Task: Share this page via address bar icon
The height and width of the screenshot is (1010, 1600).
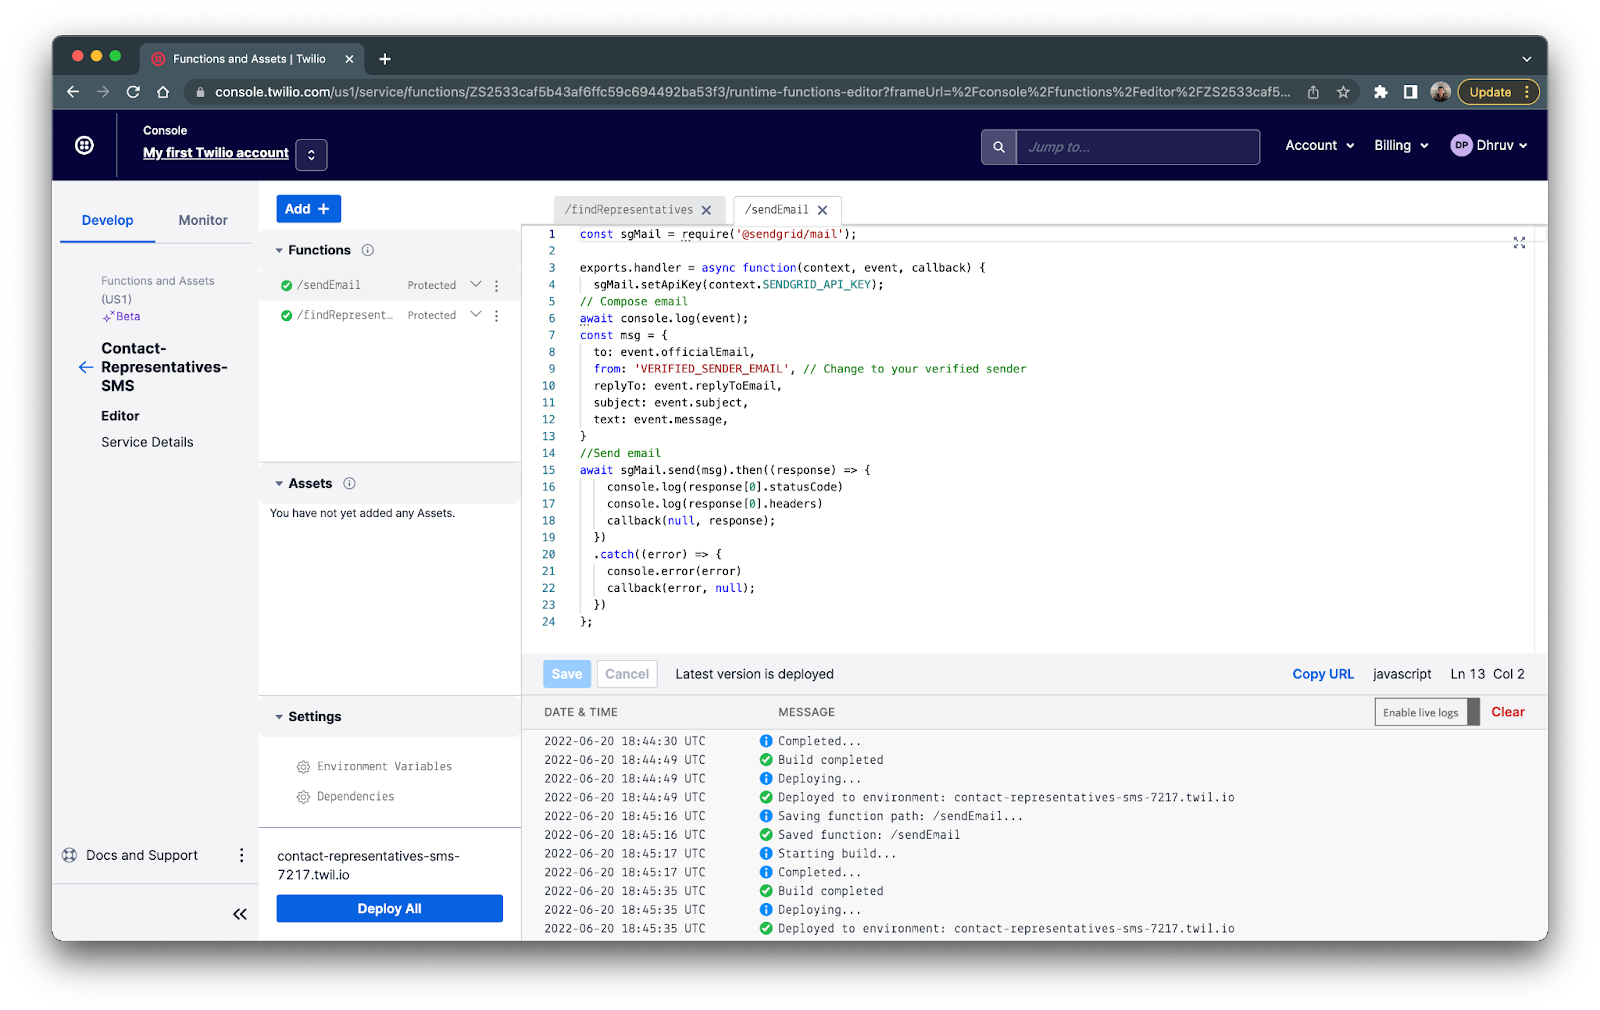Action: click(x=1313, y=92)
